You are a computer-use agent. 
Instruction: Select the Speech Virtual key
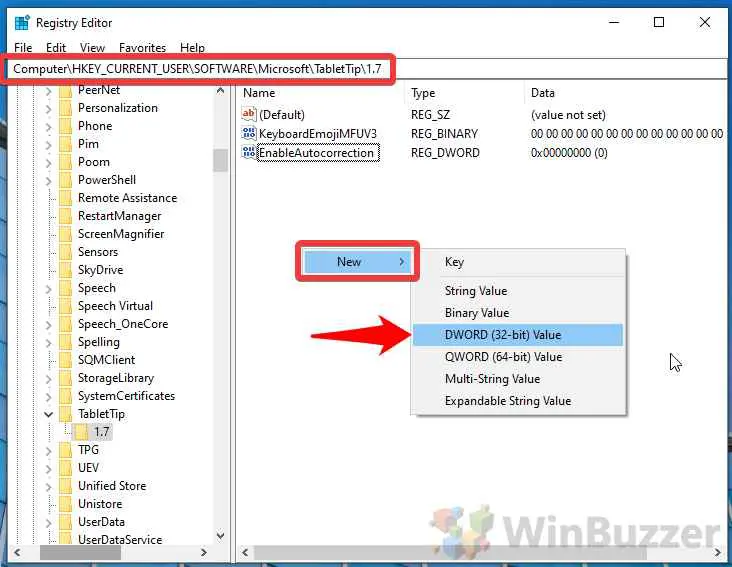115,306
